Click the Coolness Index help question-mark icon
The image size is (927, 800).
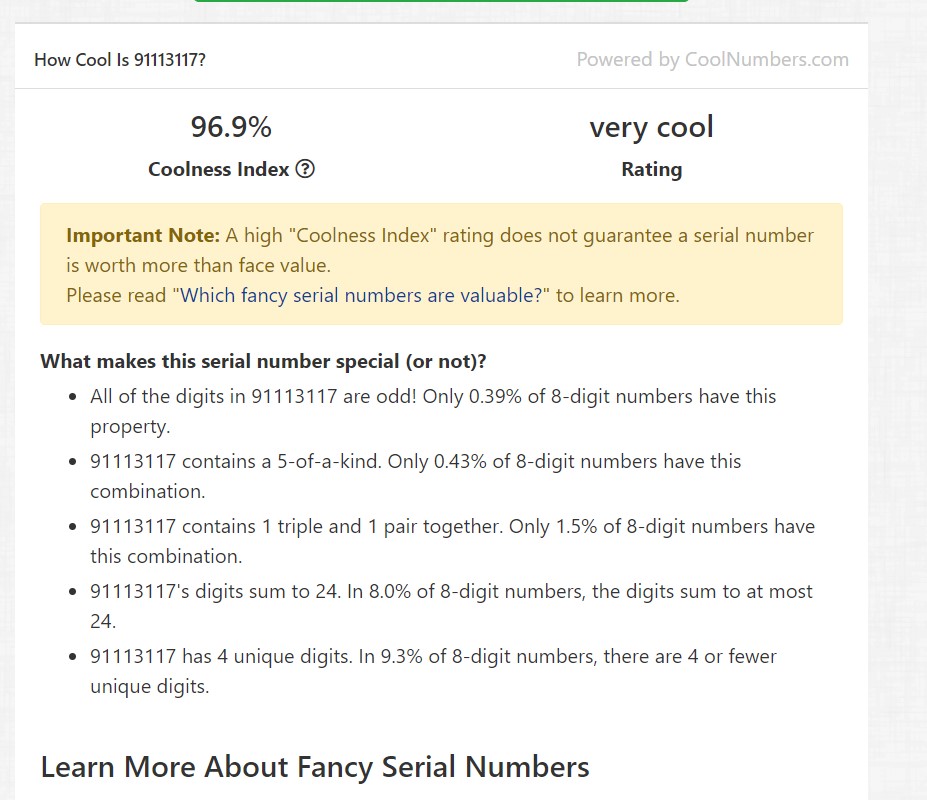306,169
